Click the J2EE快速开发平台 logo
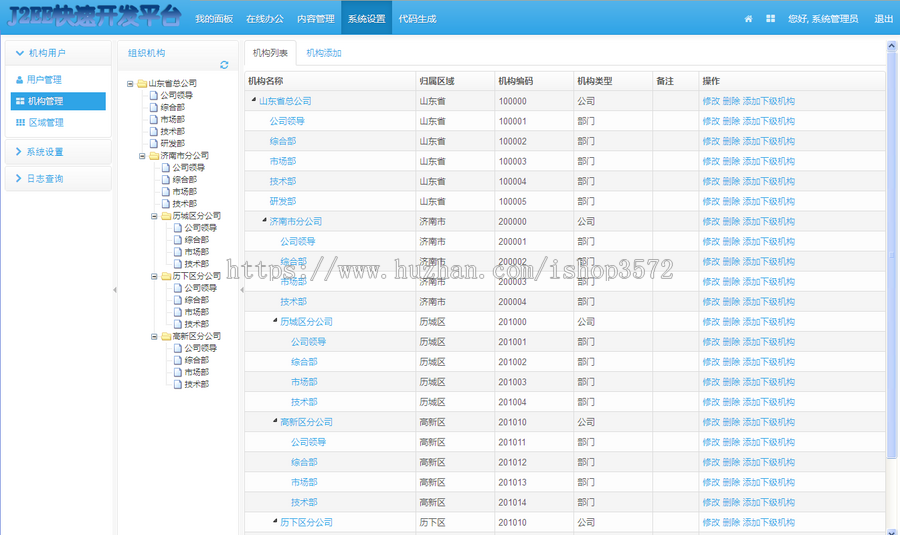900x535 pixels. [x=94, y=16]
